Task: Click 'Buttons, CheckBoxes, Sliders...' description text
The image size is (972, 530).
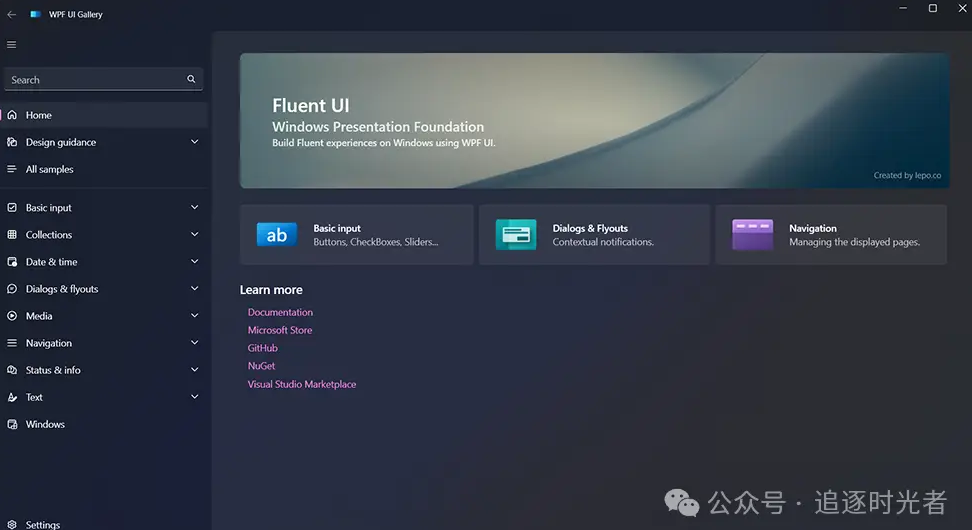Action: (376, 242)
